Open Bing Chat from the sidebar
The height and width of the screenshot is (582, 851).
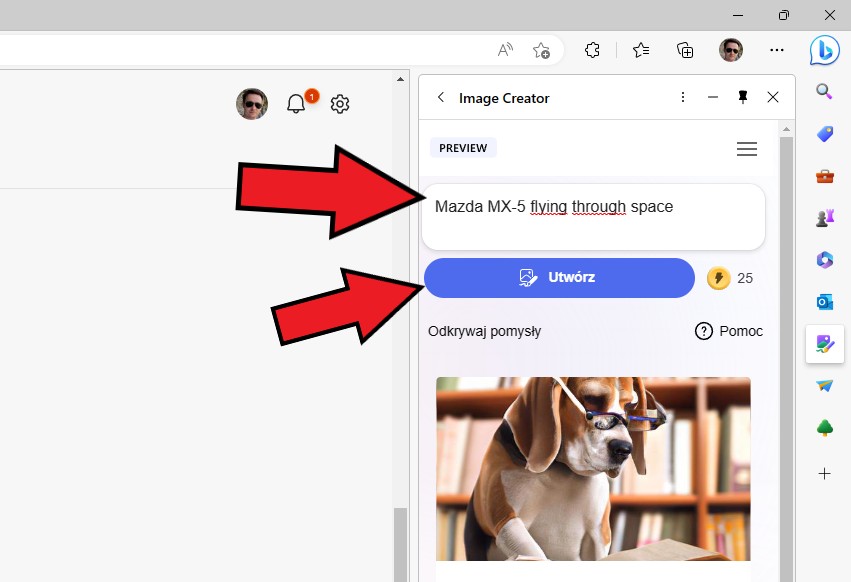tap(824, 51)
